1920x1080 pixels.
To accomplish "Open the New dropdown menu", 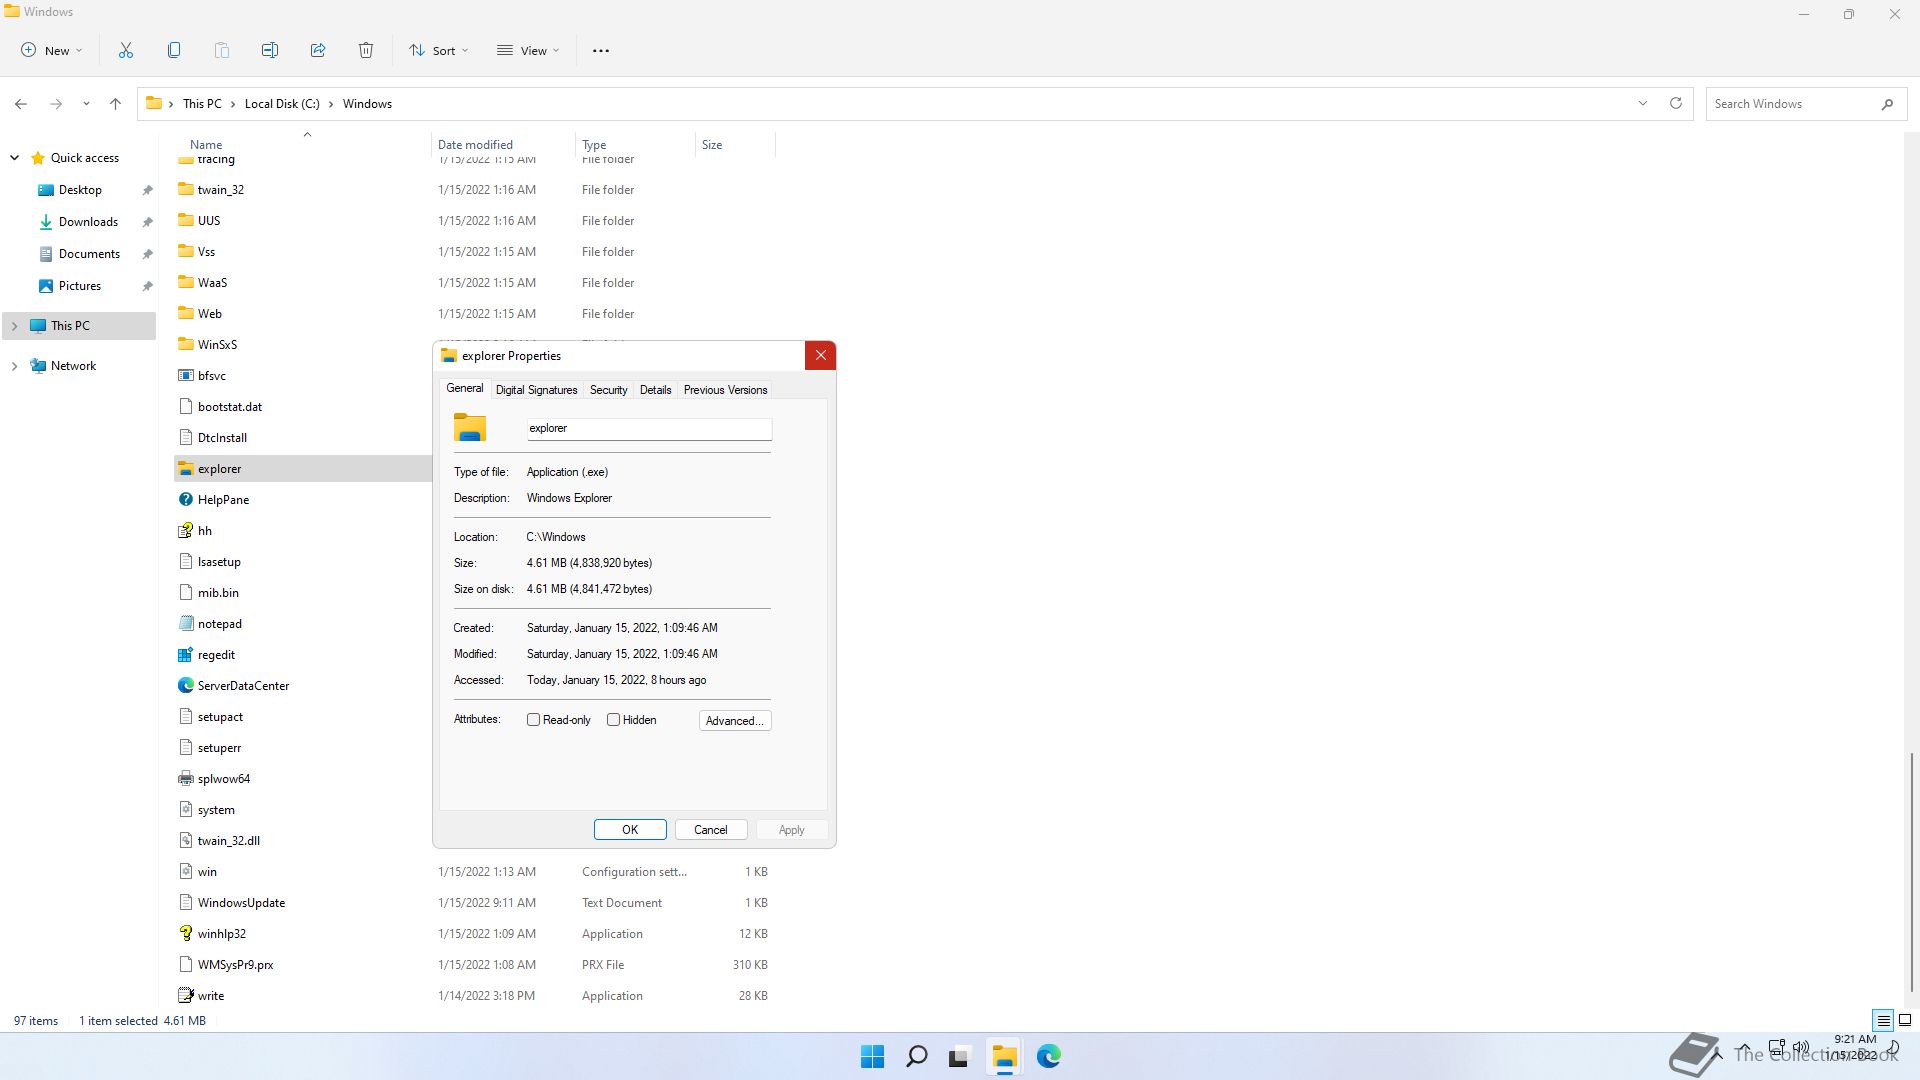I will click(x=51, y=50).
